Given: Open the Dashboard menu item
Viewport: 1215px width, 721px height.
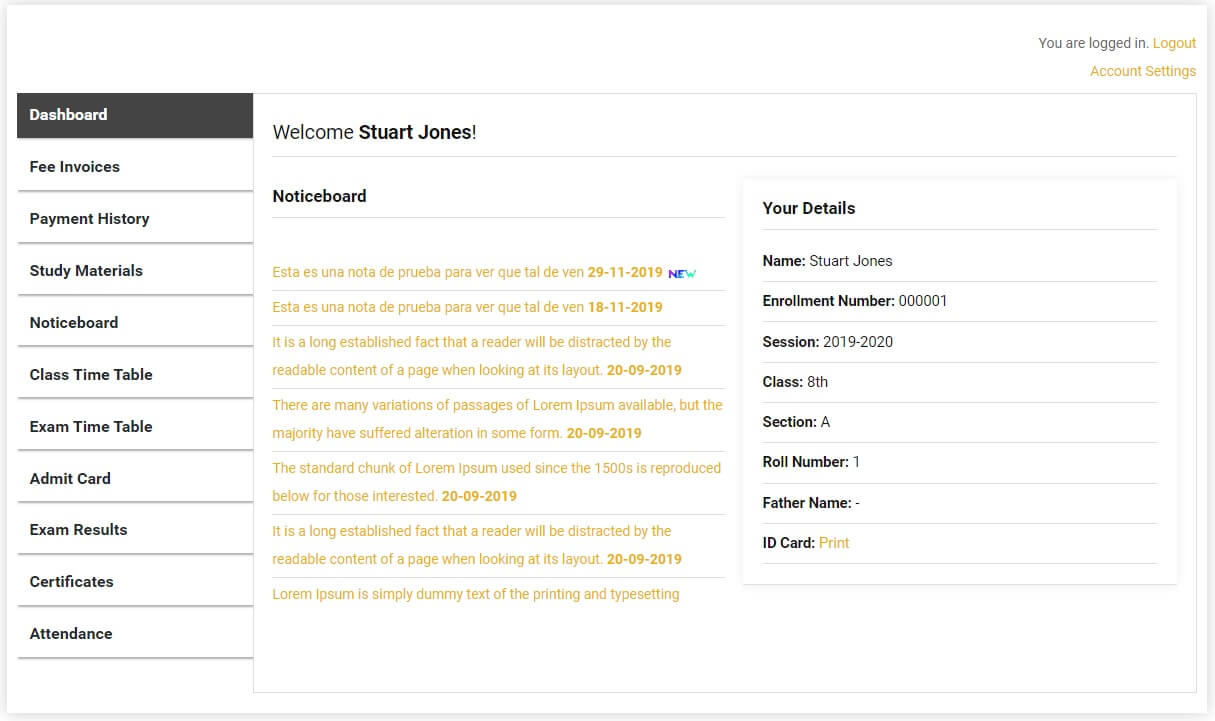Looking at the screenshot, I should pos(135,115).
